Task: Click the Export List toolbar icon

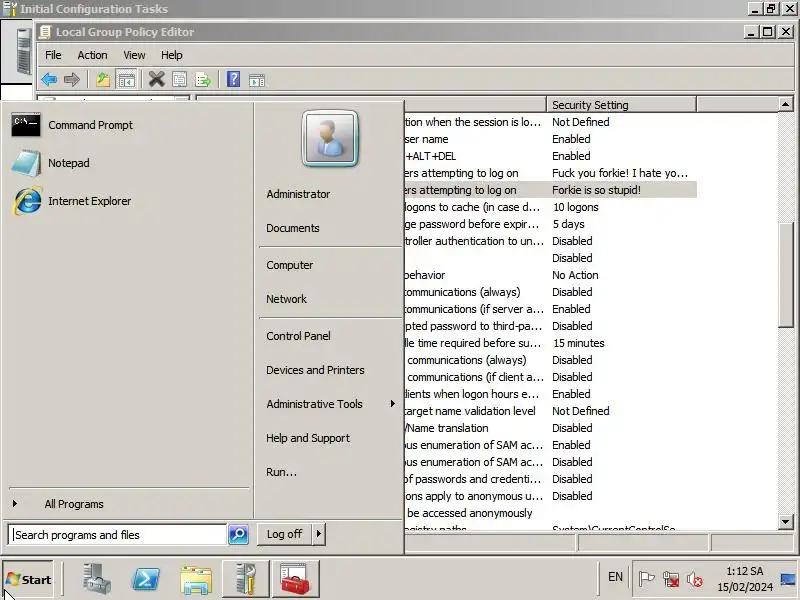Action: point(203,80)
